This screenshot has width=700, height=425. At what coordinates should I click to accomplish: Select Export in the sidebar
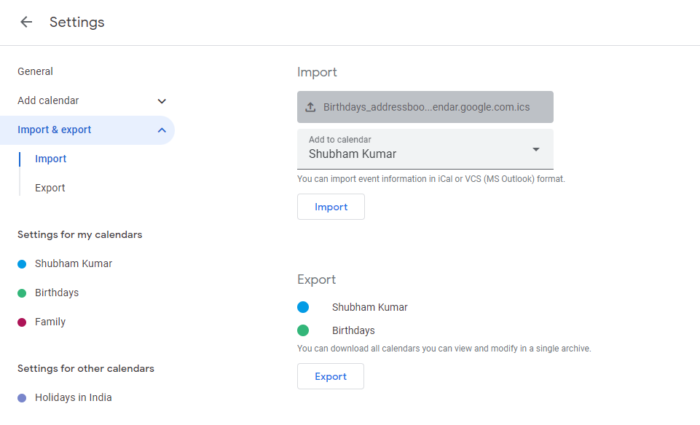tap(50, 188)
